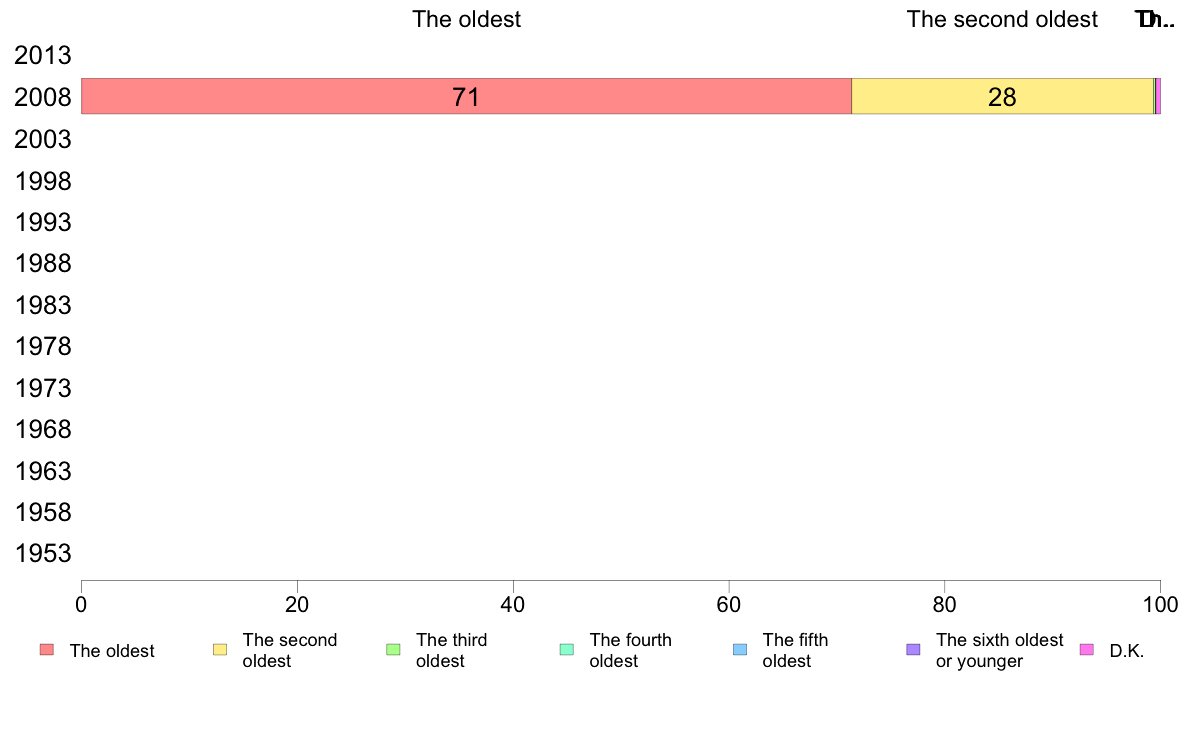This screenshot has height=736, width=1188.
Task: Click the D.K. legend text label
Action: (1127, 651)
